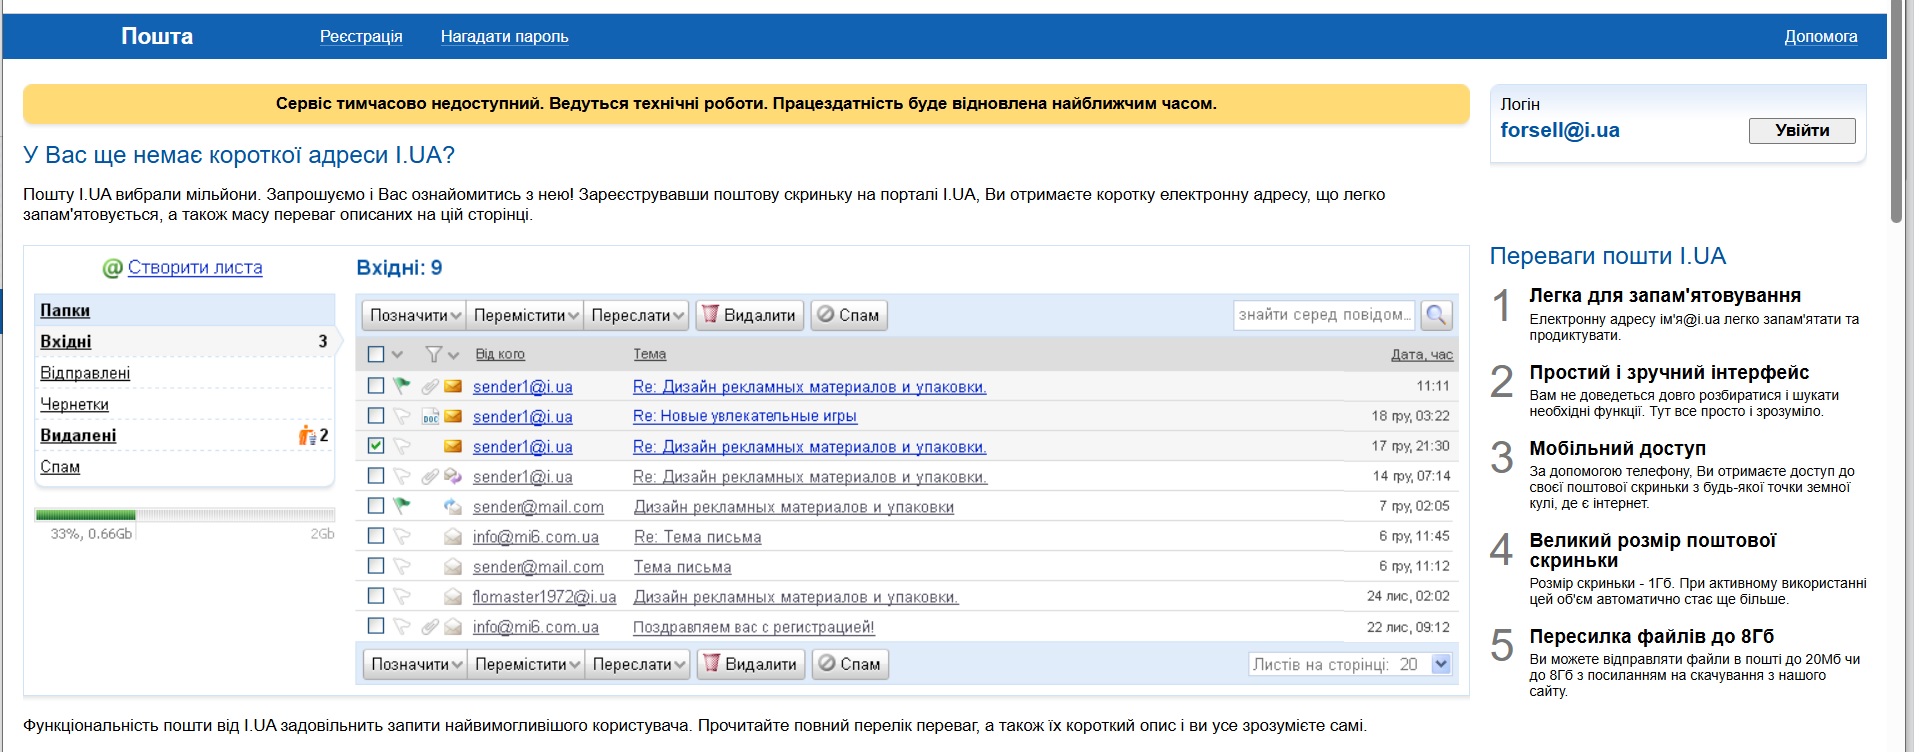Image resolution: width=1924 pixels, height=752 pixels.
Task: Expand the top Перемістити dropdown
Action: (x=526, y=315)
